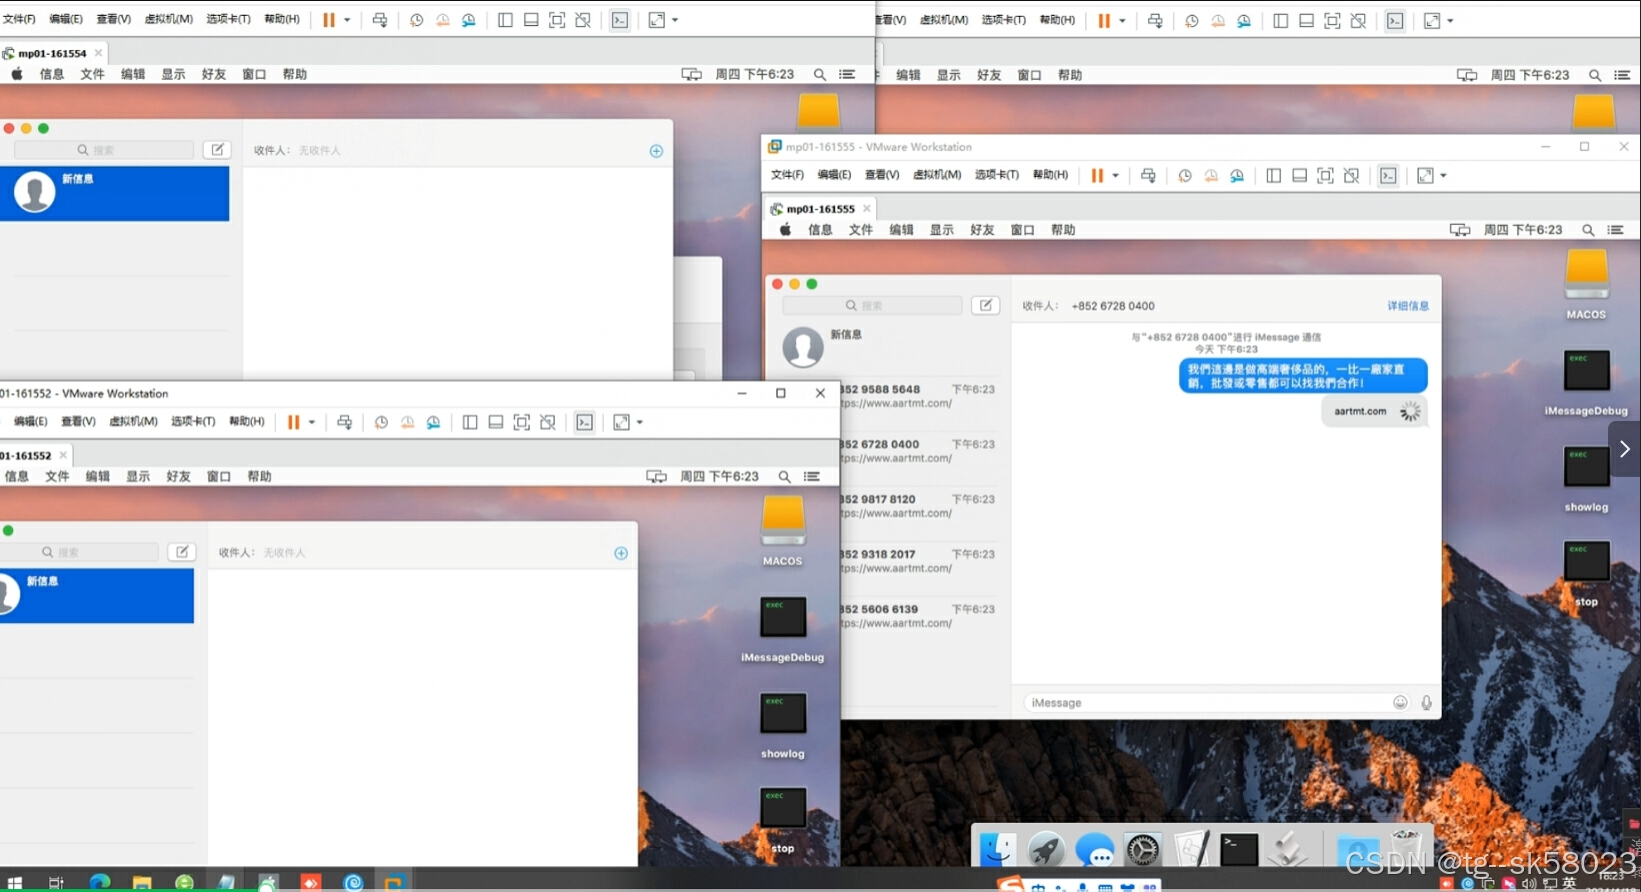Open emoji picker beside iMessage field
This screenshot has width=1641, height=892.
[x=1400, y=703]
